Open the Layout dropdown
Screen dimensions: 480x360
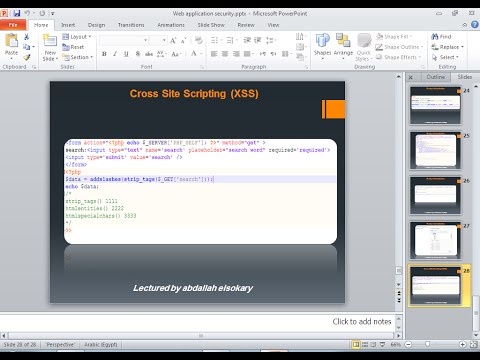point(77,37)
